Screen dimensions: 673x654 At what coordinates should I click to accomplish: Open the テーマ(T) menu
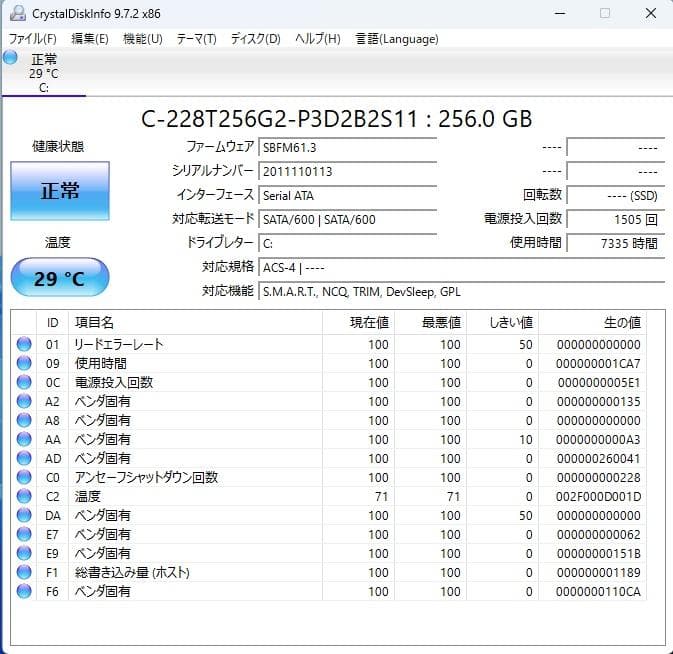(197, 39)
